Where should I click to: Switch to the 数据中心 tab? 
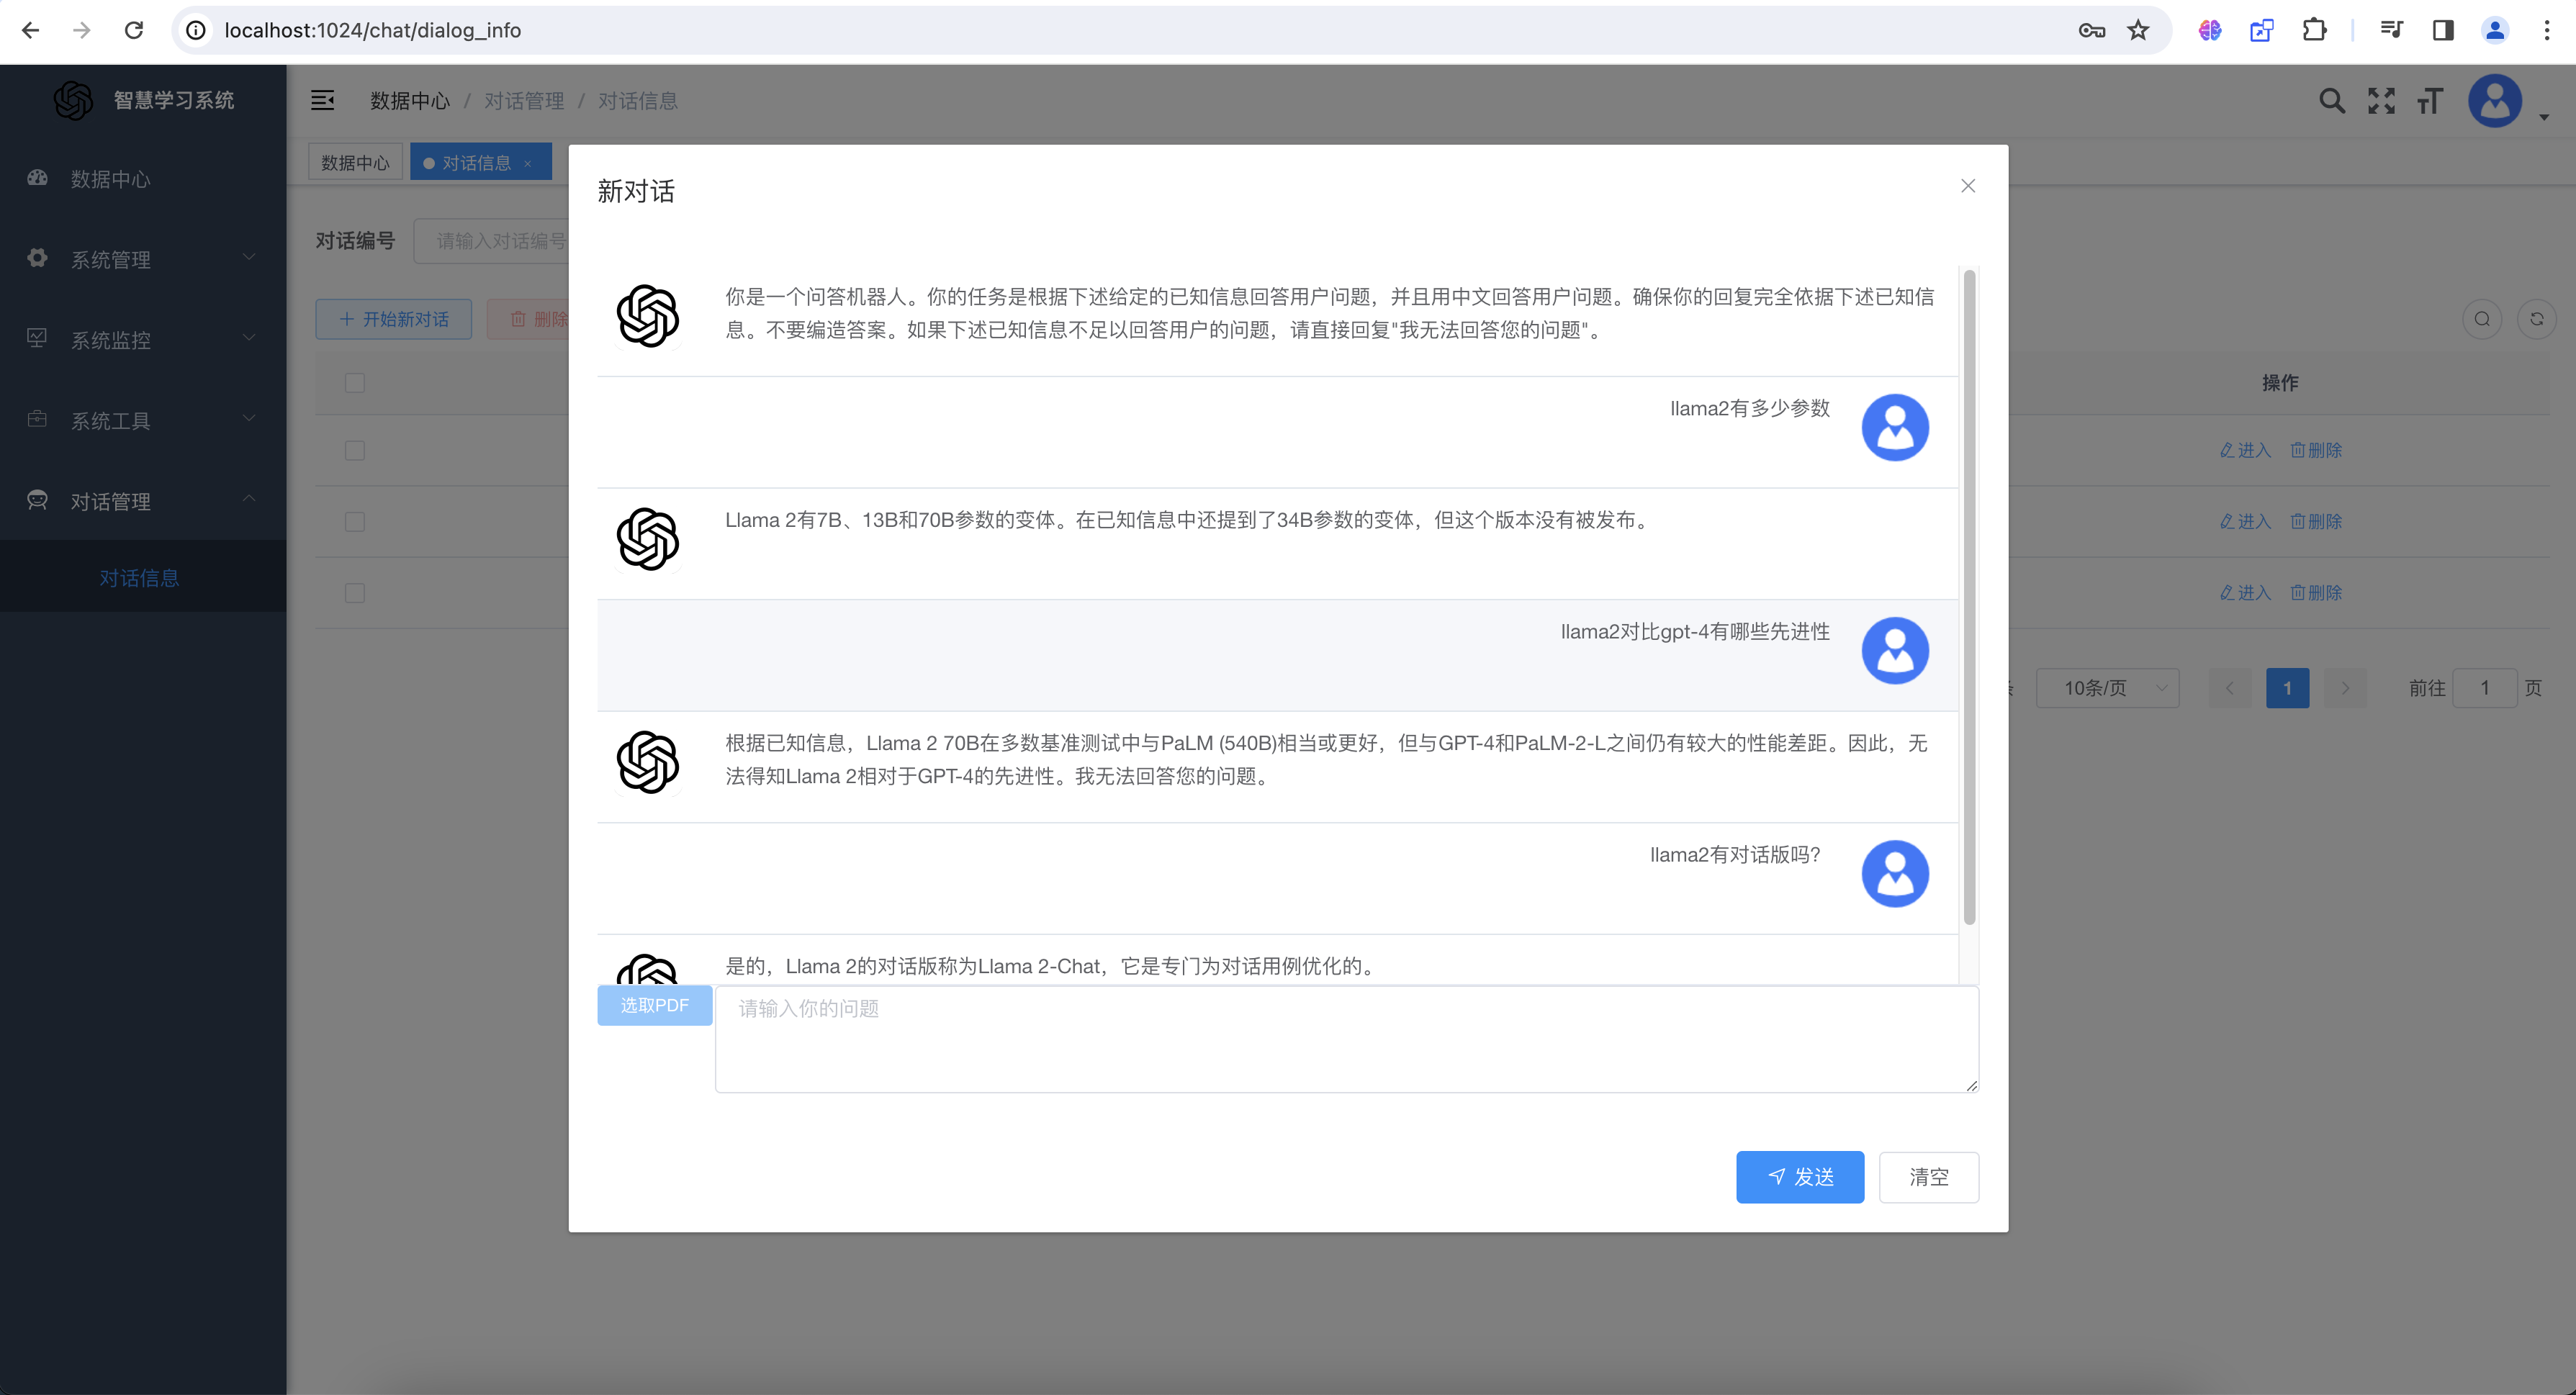tap(355, 162)
